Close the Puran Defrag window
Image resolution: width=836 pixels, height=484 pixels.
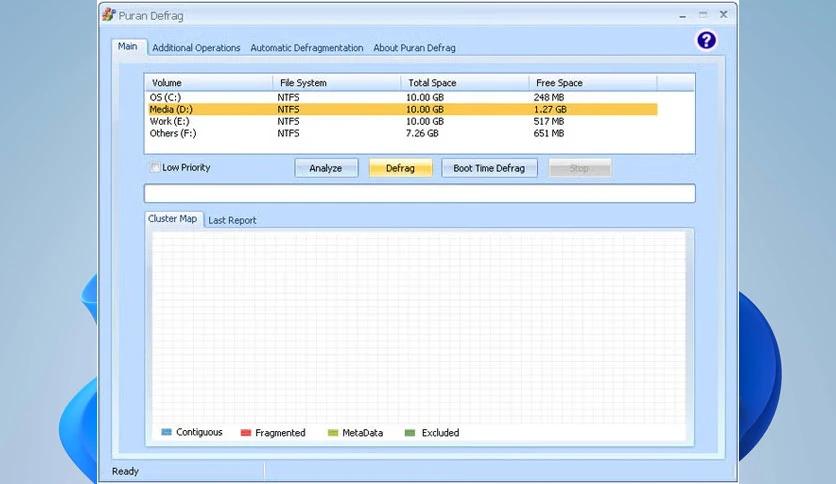point(724,15)
